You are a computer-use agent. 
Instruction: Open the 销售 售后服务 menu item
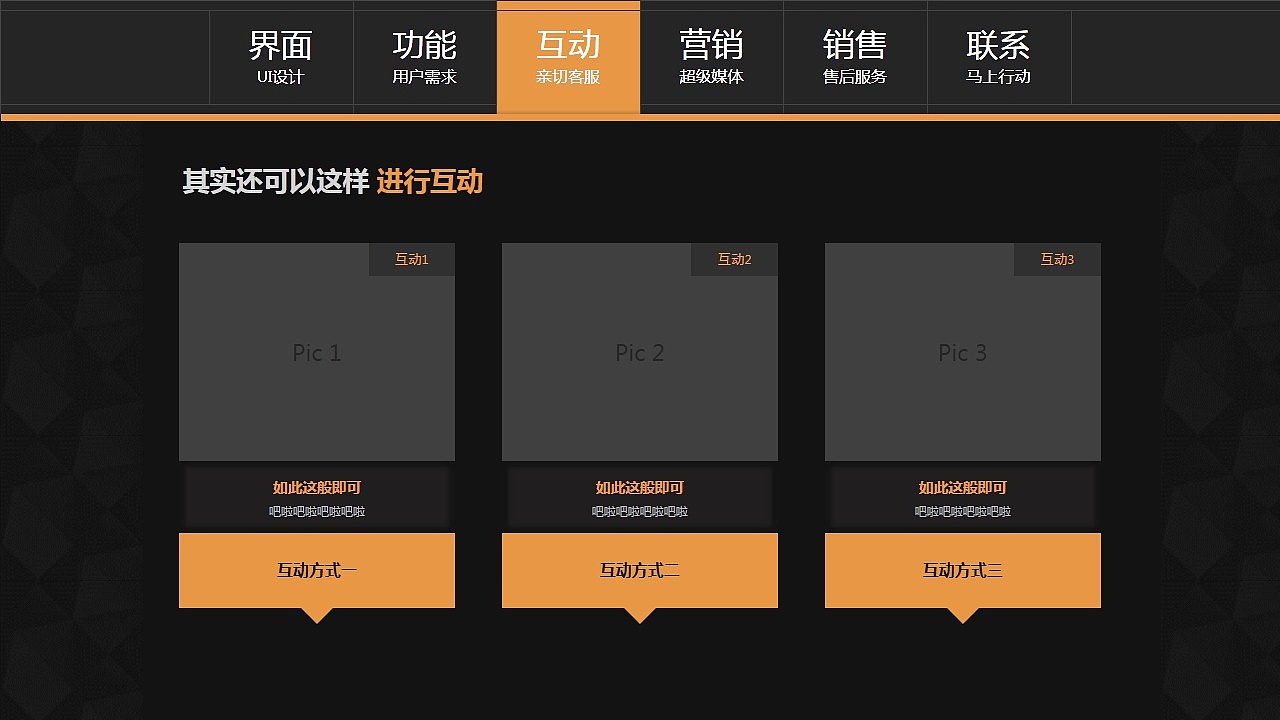pos(855,58)
